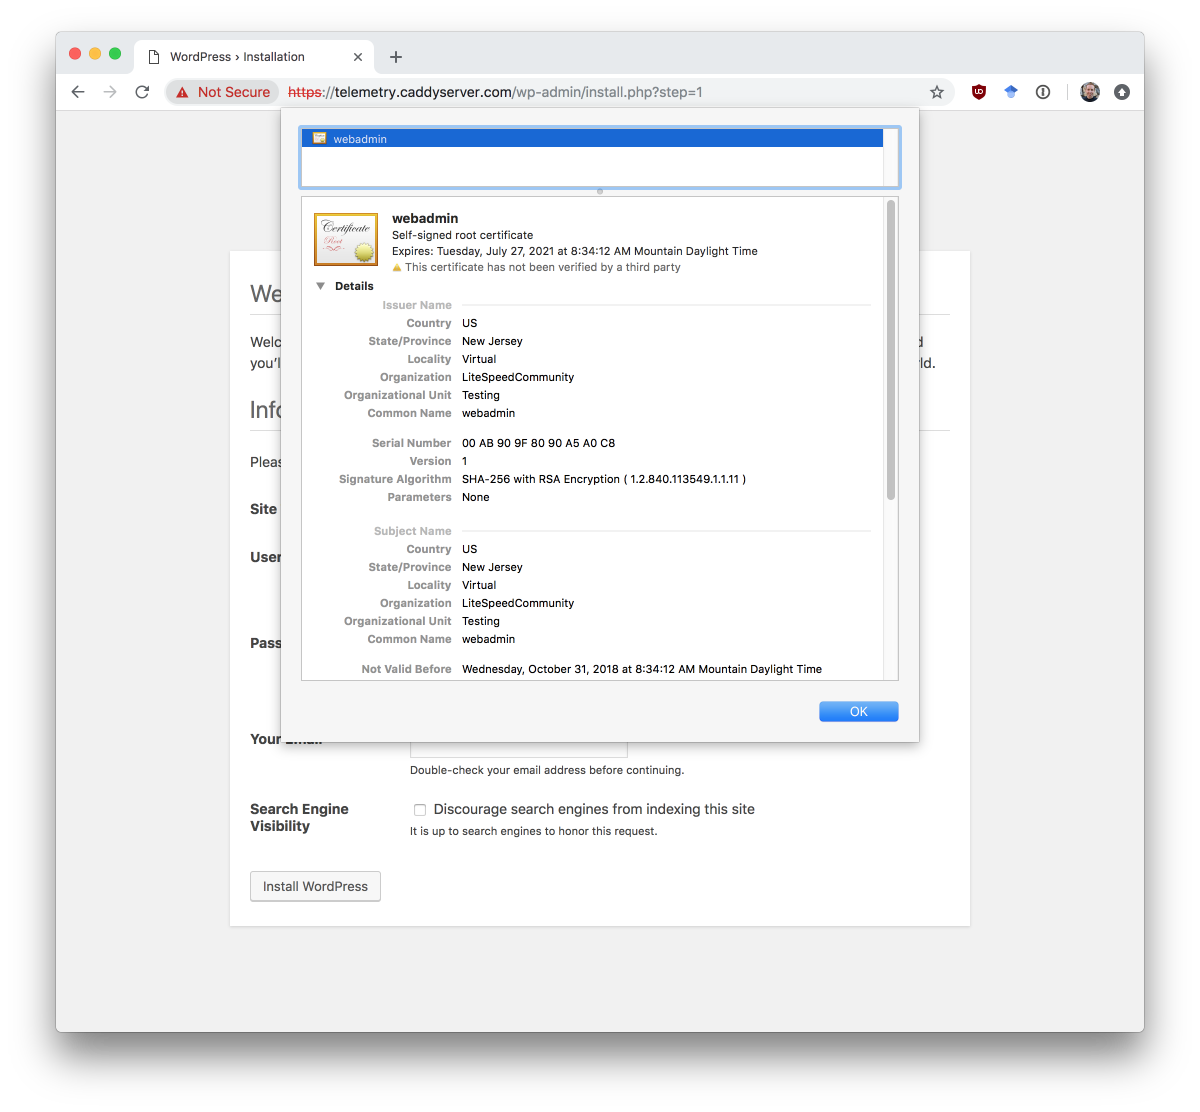Click the serial number value 00 AB 90 9F

[538, 443]
